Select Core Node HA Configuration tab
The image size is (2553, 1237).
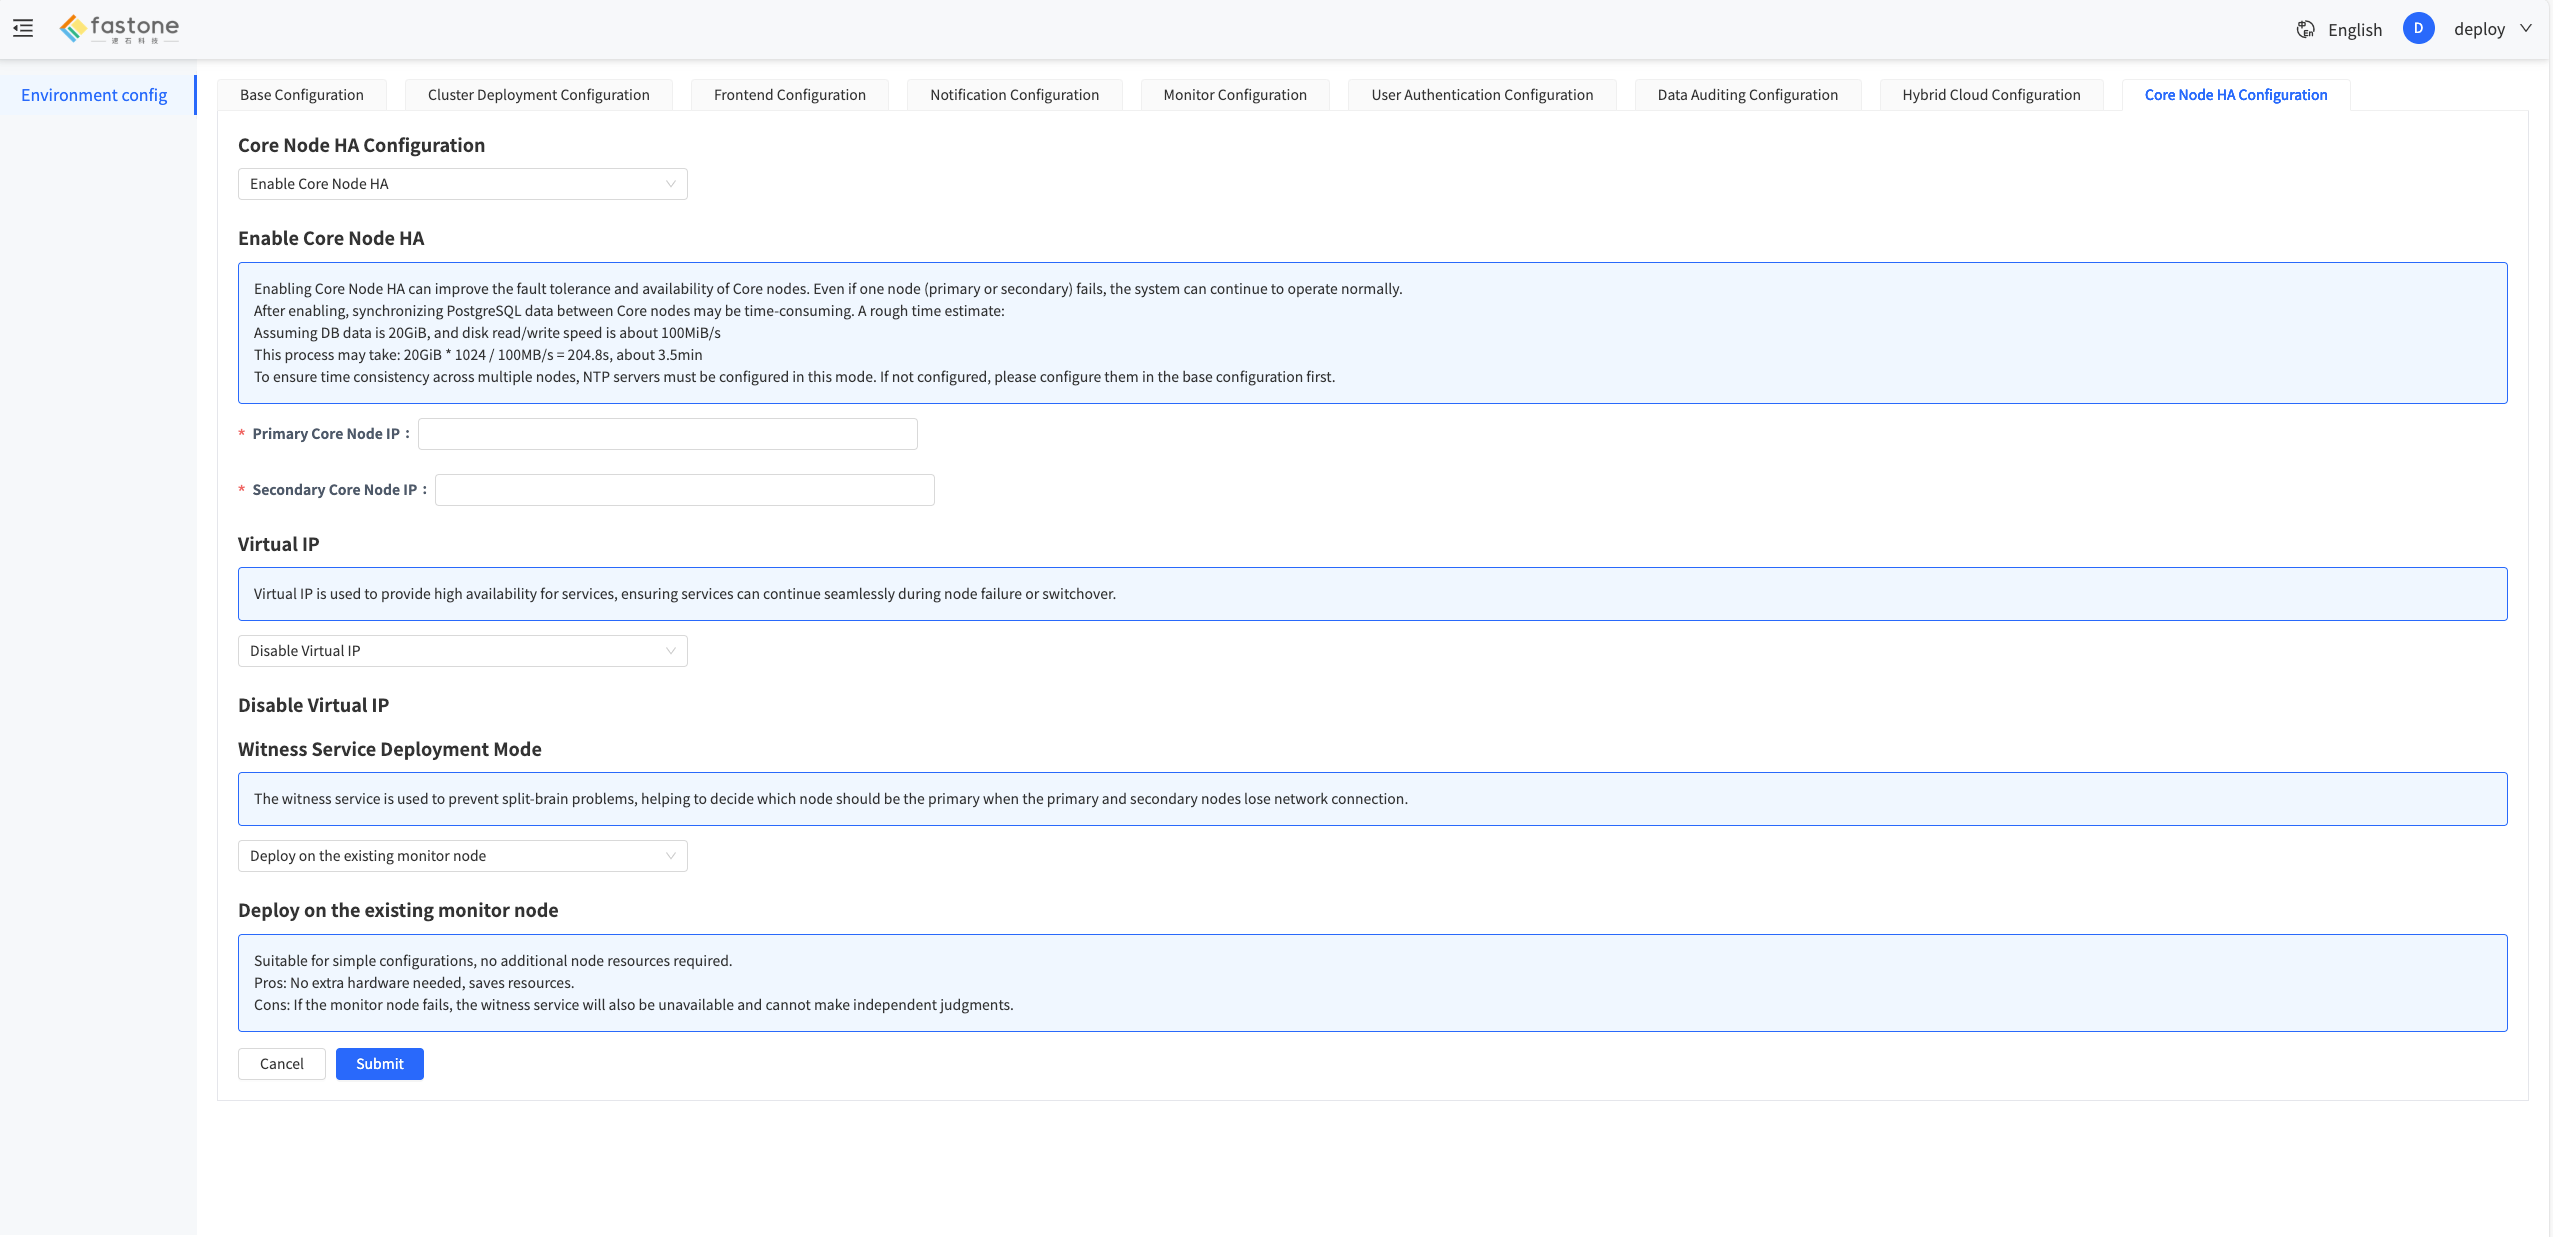pyautogui.click(x=2236, y=95)
